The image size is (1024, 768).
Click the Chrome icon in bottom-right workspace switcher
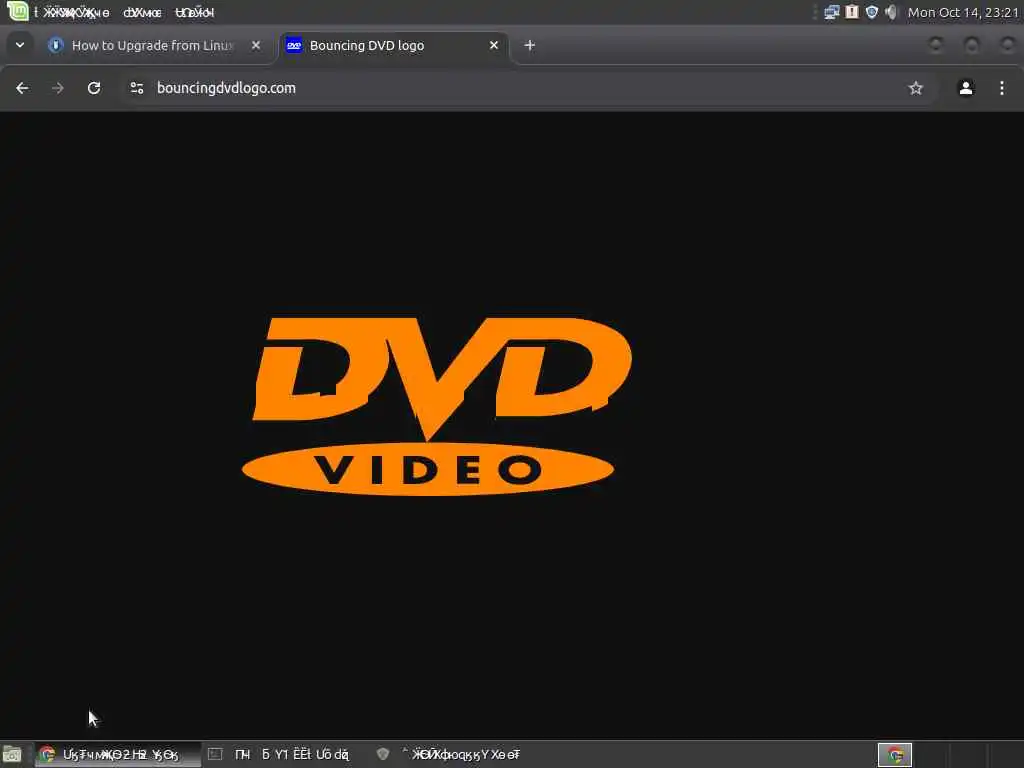click(895, 756)
